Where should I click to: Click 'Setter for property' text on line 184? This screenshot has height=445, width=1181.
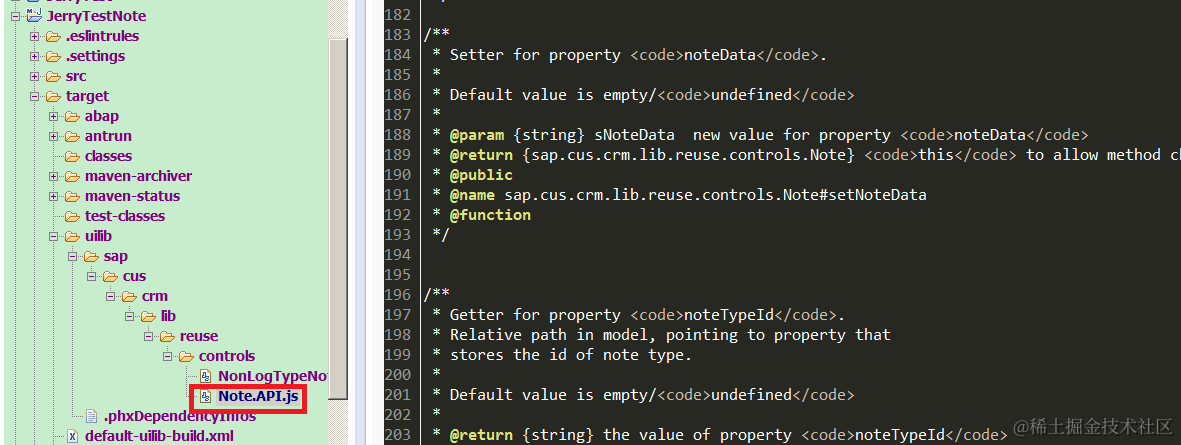coord(536,55)
